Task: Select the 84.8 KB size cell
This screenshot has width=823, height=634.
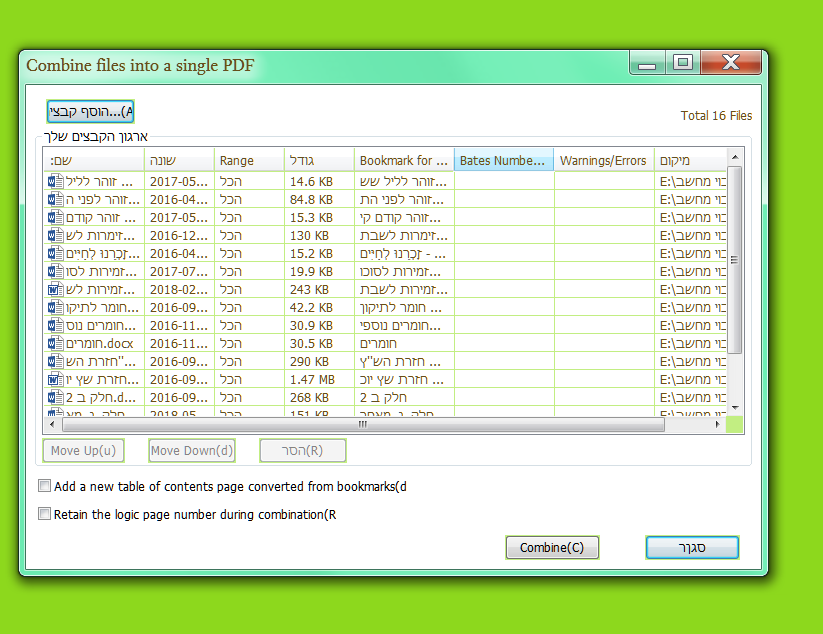Action: (319, 199)
